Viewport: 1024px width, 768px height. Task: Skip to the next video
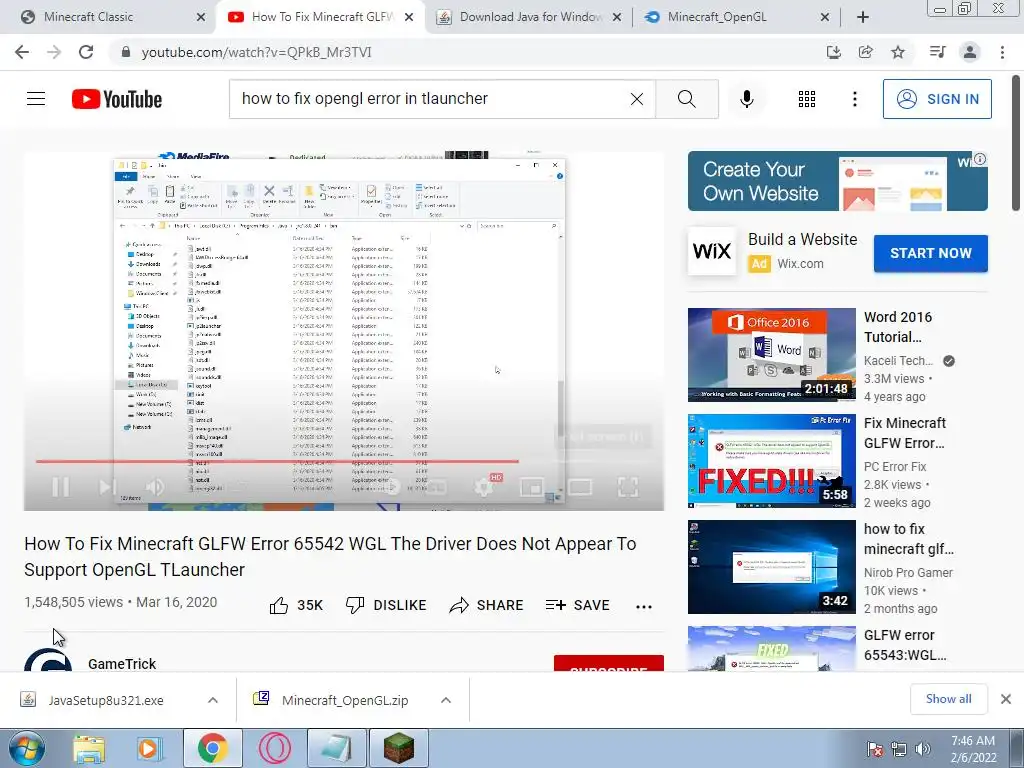click(x=106, y=487)
